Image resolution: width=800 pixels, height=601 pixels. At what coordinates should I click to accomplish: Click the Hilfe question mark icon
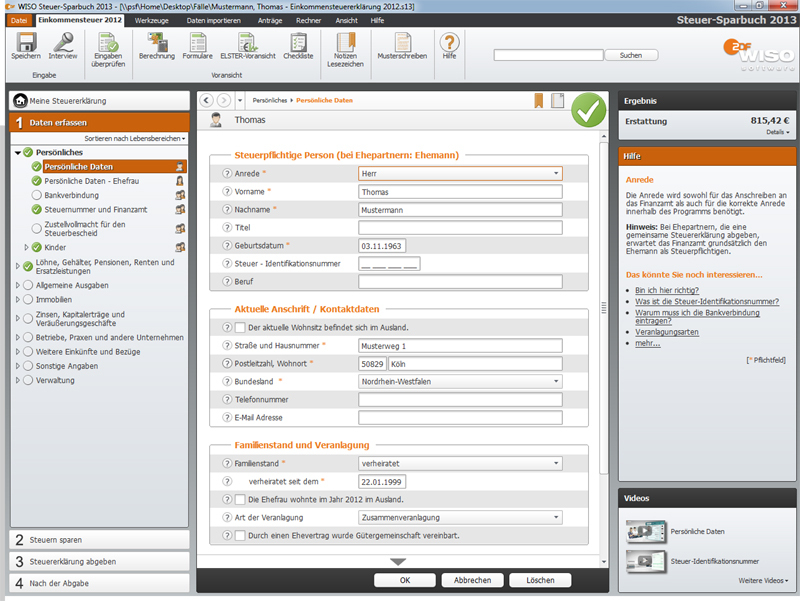click(449, 42)
